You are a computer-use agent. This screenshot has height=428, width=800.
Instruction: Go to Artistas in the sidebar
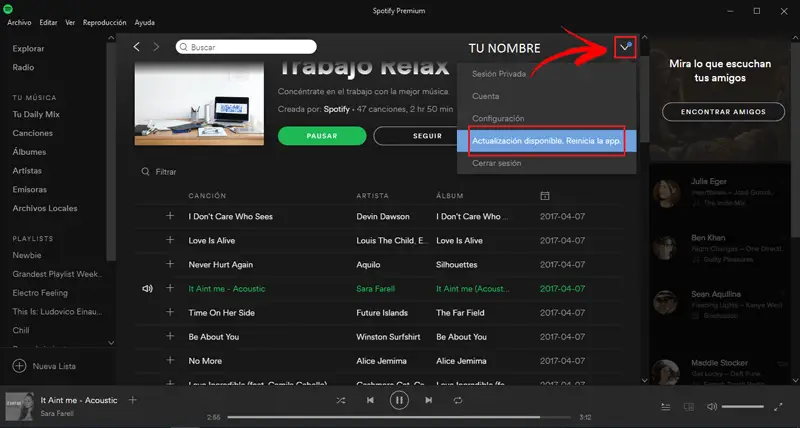[x=27, y=171]
